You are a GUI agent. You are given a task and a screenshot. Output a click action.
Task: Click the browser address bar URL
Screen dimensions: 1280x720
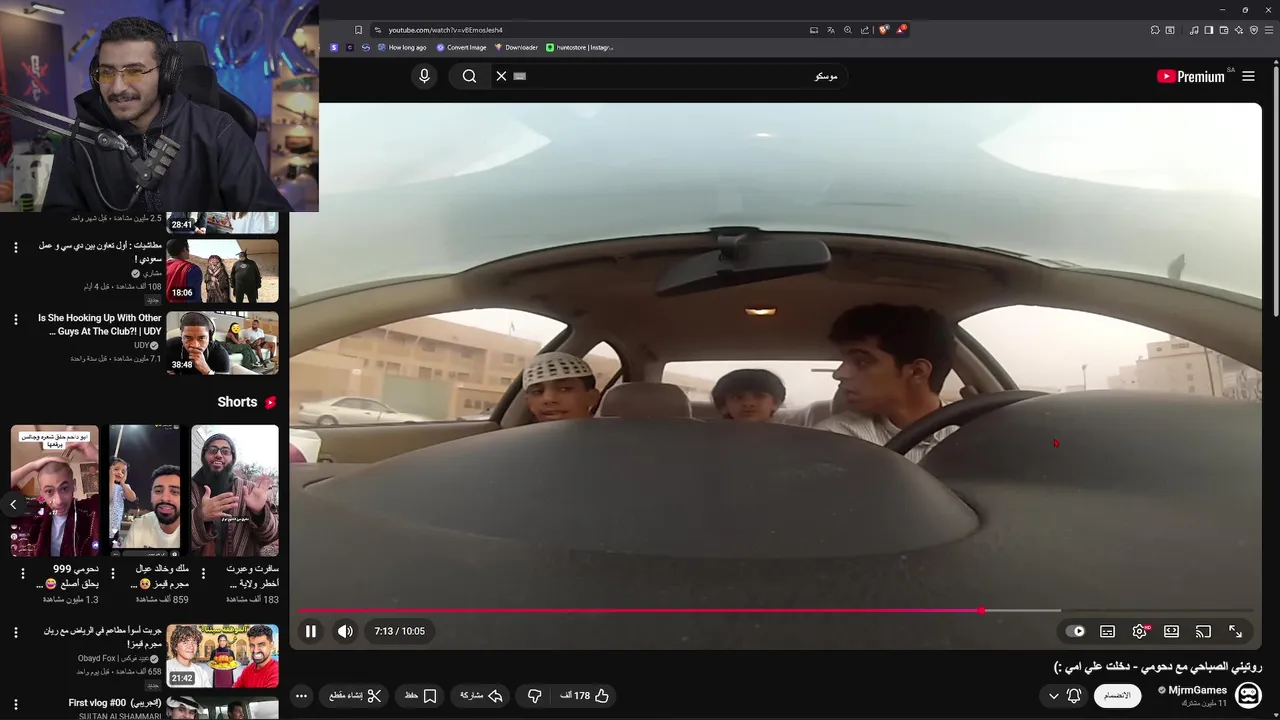445,30
